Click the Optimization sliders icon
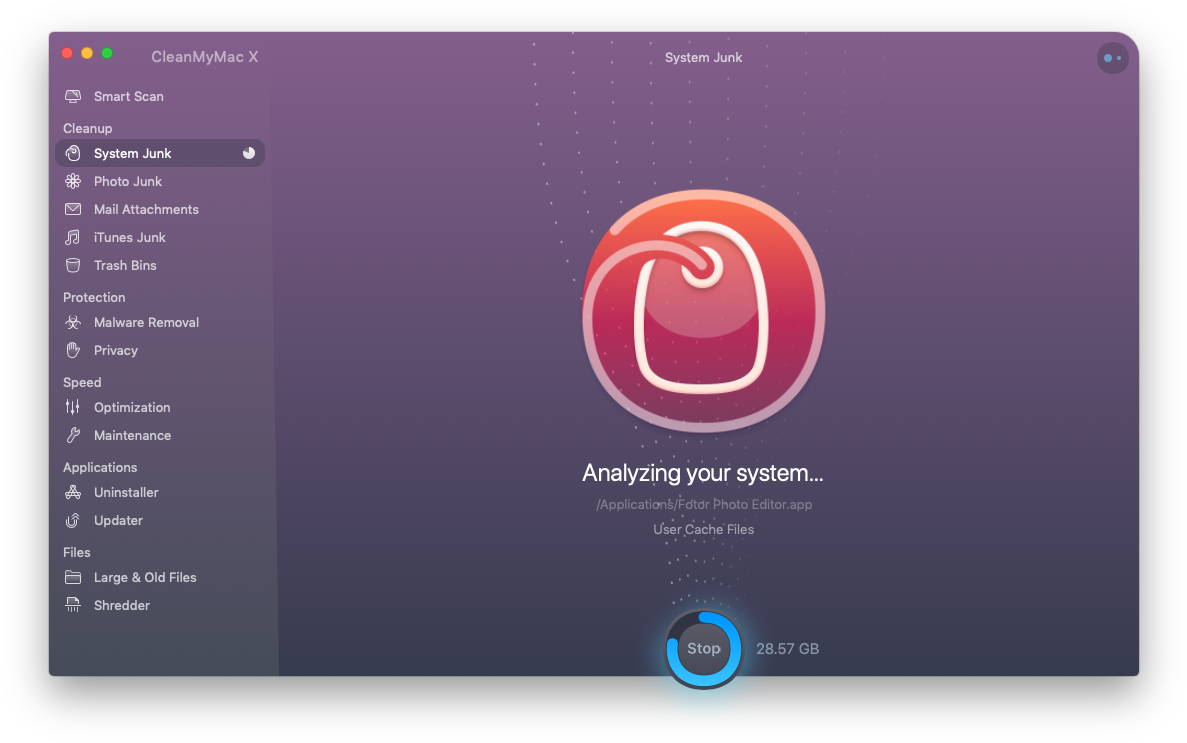Screen dimensions: 1187x743 pyautogui.click(x=73, y=407)
